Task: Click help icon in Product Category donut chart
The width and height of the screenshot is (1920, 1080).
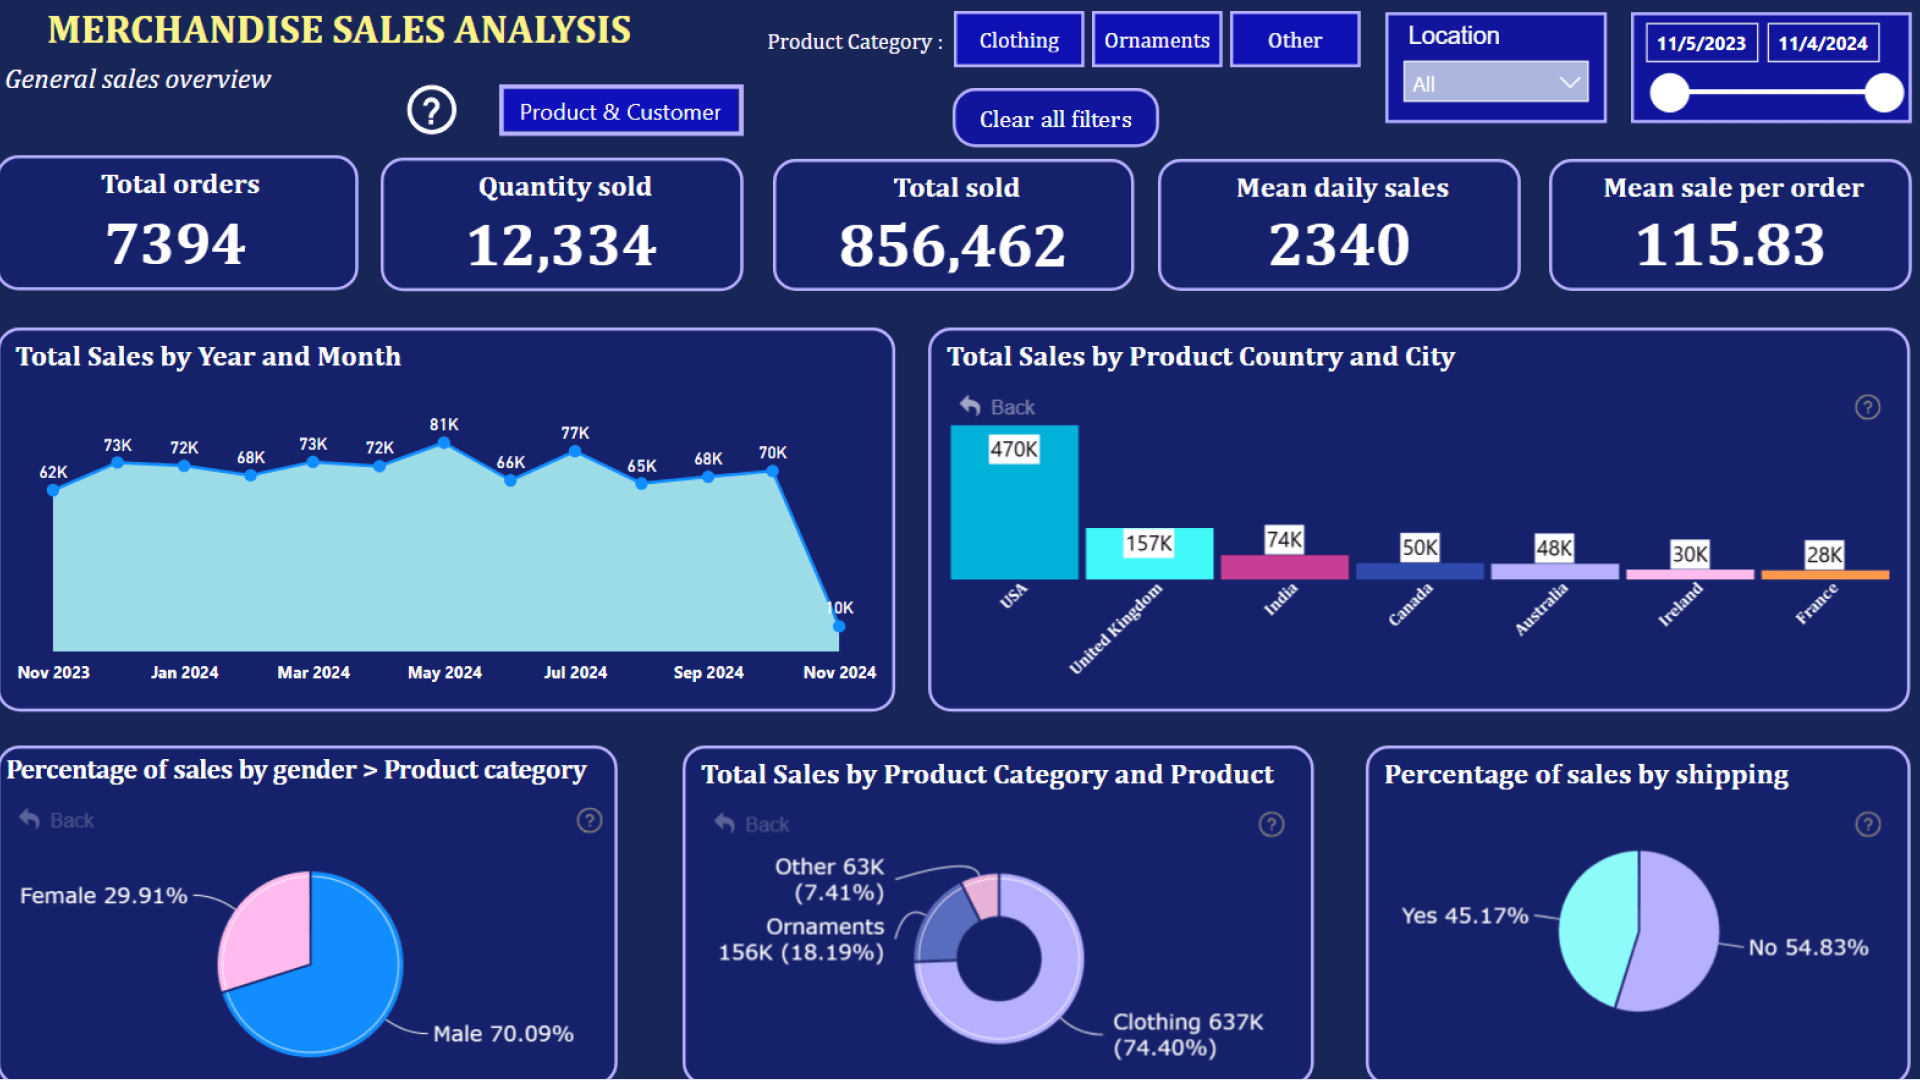Action: [x=1271, y=825]
